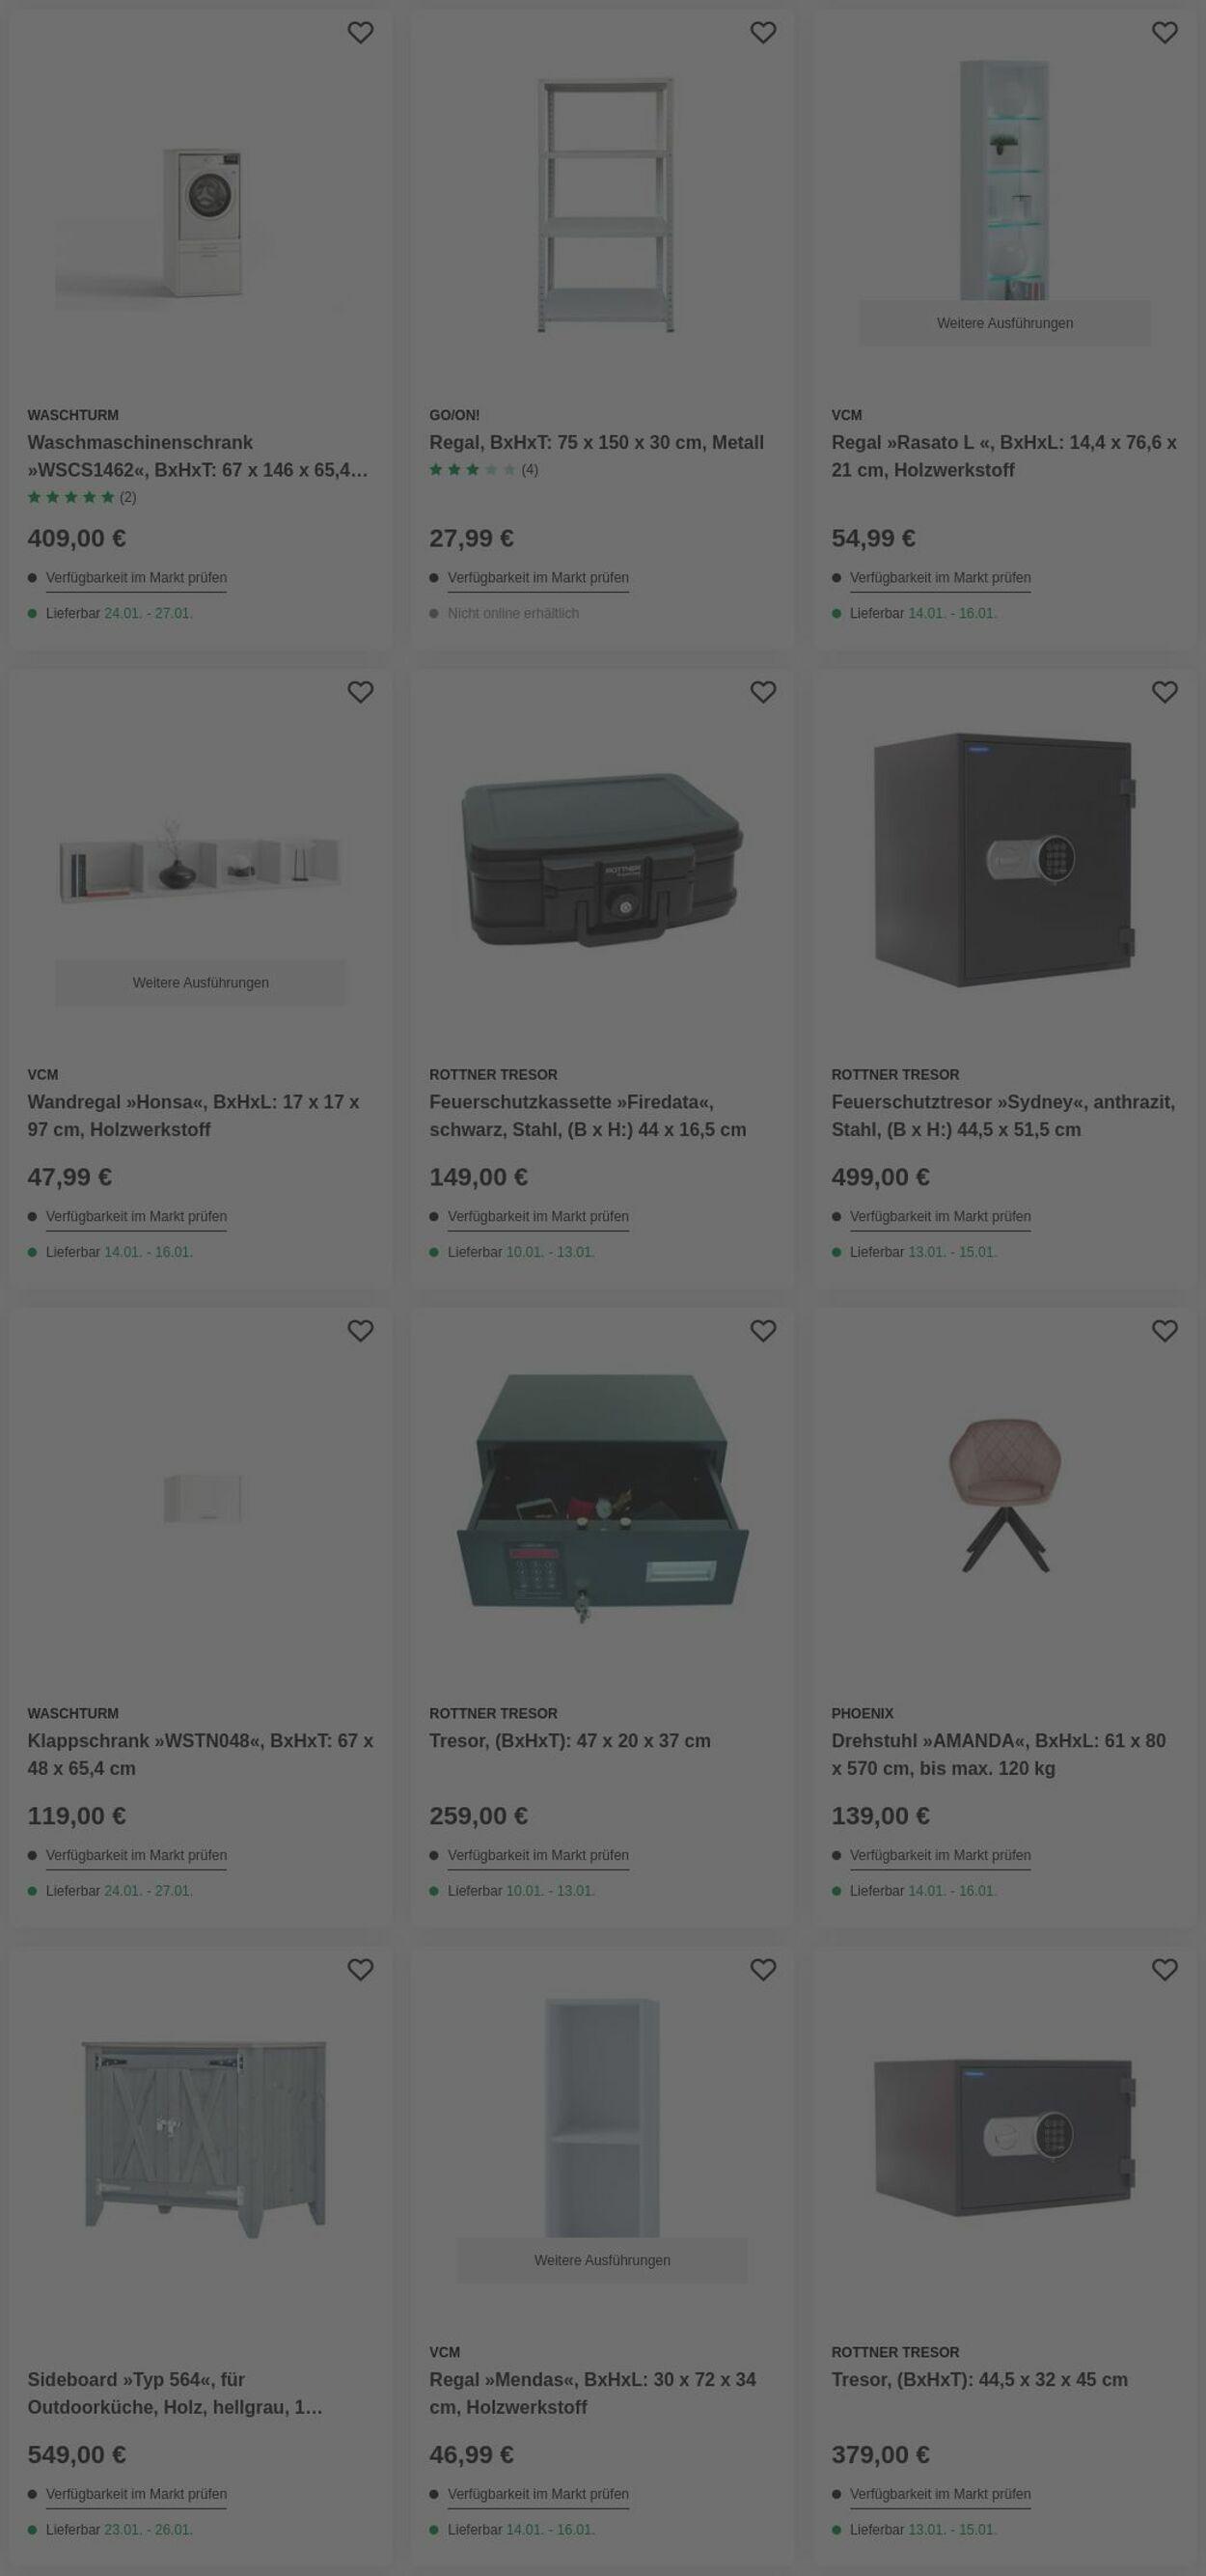
Task: Toggle heart icon on Feuerschutzkassette Firedata
Action: (x=763, y=692)
